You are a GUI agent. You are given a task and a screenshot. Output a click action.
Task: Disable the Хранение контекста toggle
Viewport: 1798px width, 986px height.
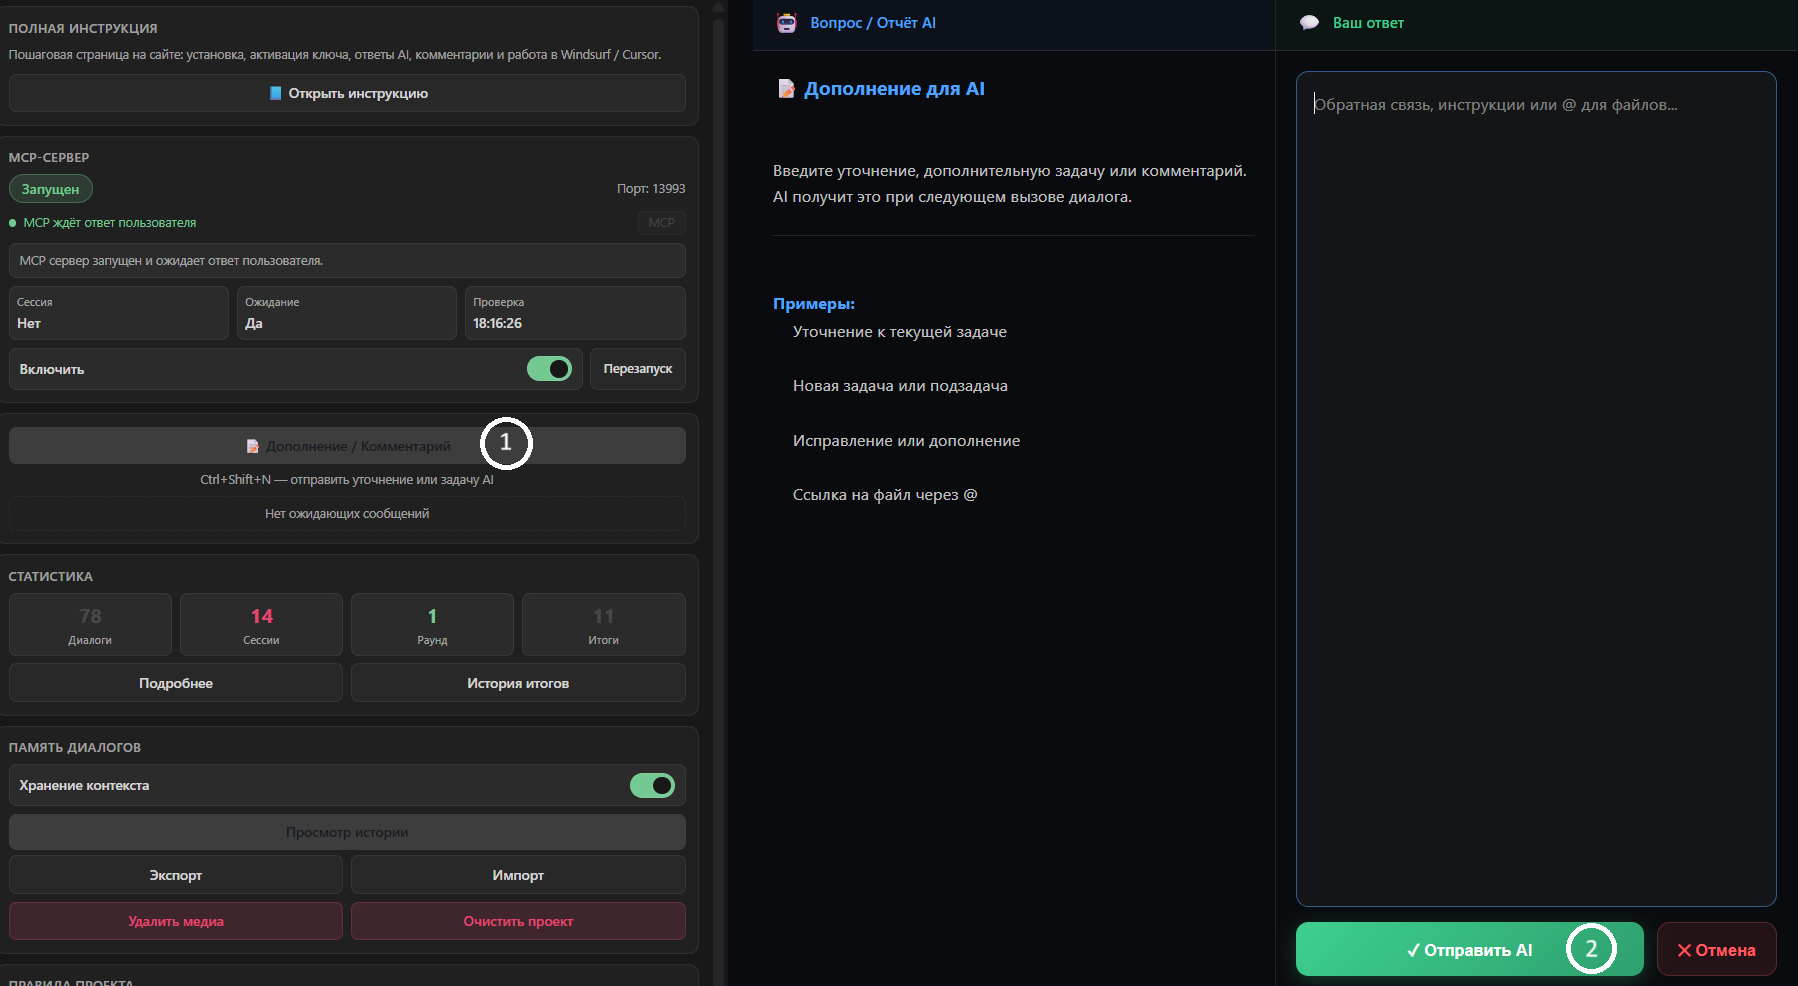click(652, 786)
